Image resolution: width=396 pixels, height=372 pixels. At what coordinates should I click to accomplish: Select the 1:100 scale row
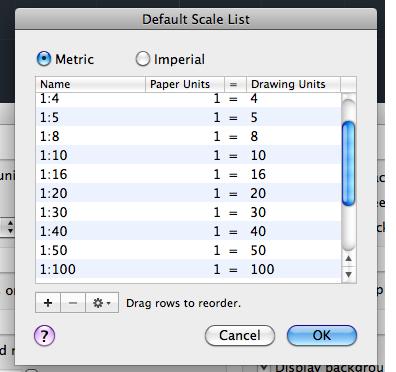(188, 269)
